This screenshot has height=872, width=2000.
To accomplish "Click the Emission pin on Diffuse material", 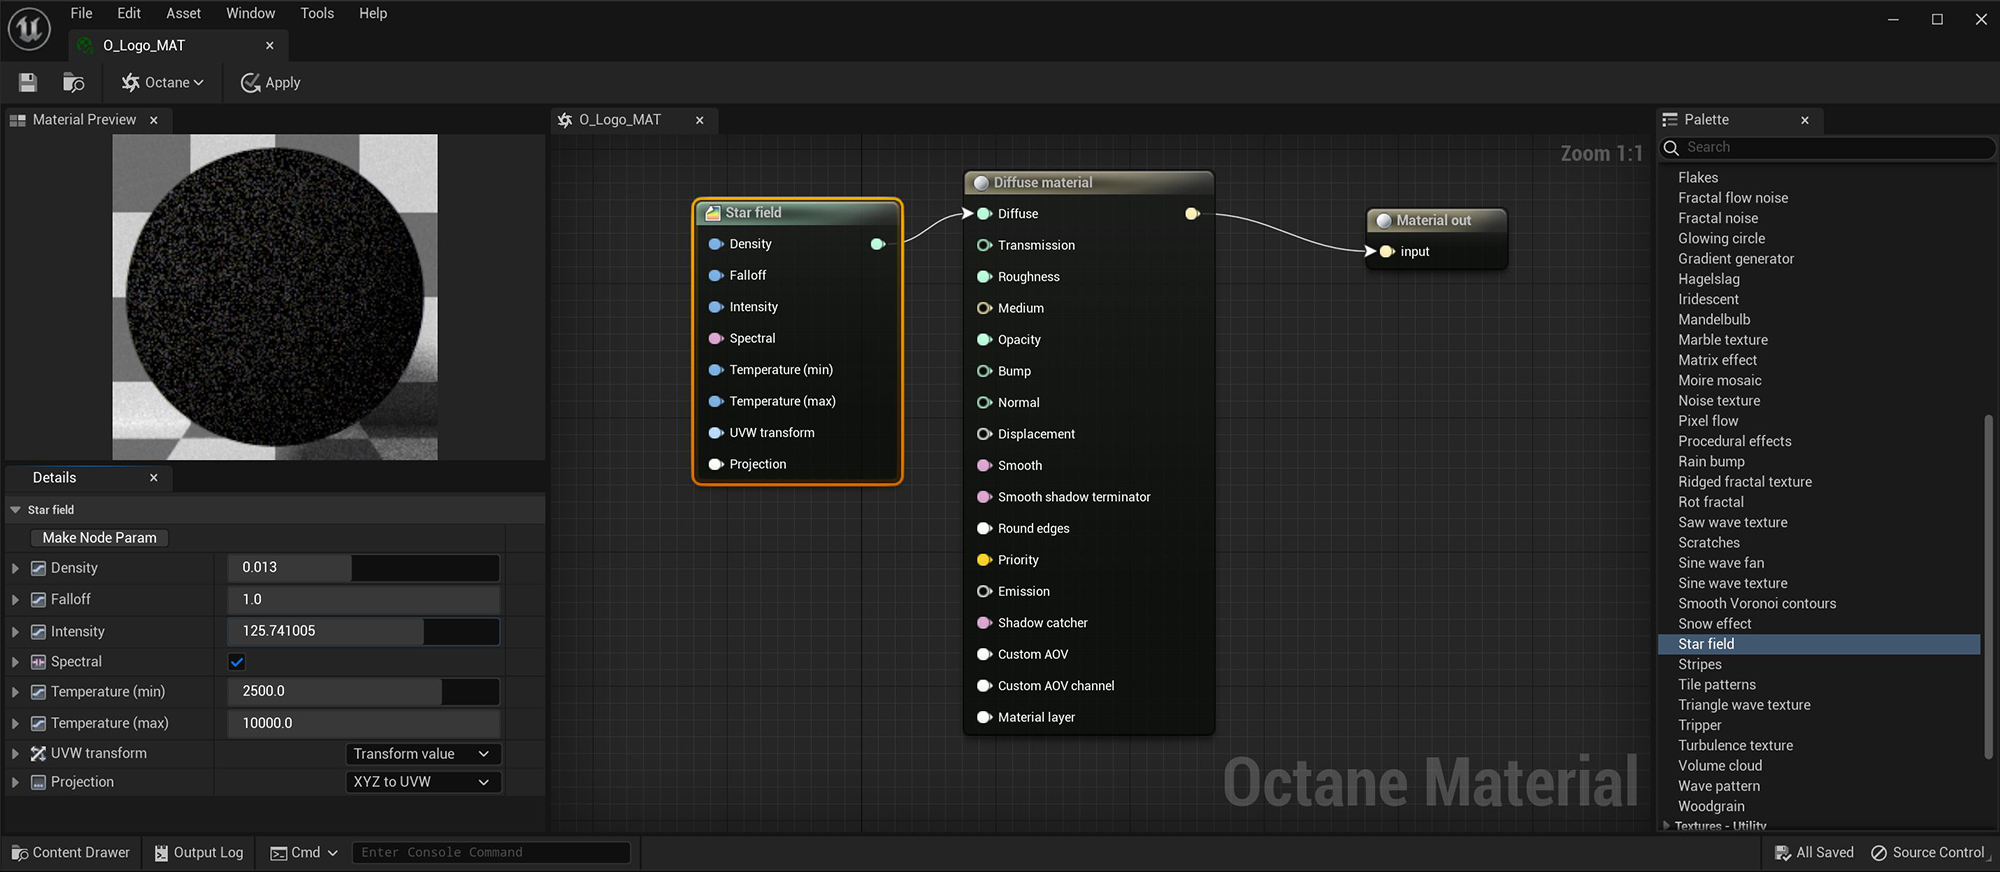I will tap(984, 591).
